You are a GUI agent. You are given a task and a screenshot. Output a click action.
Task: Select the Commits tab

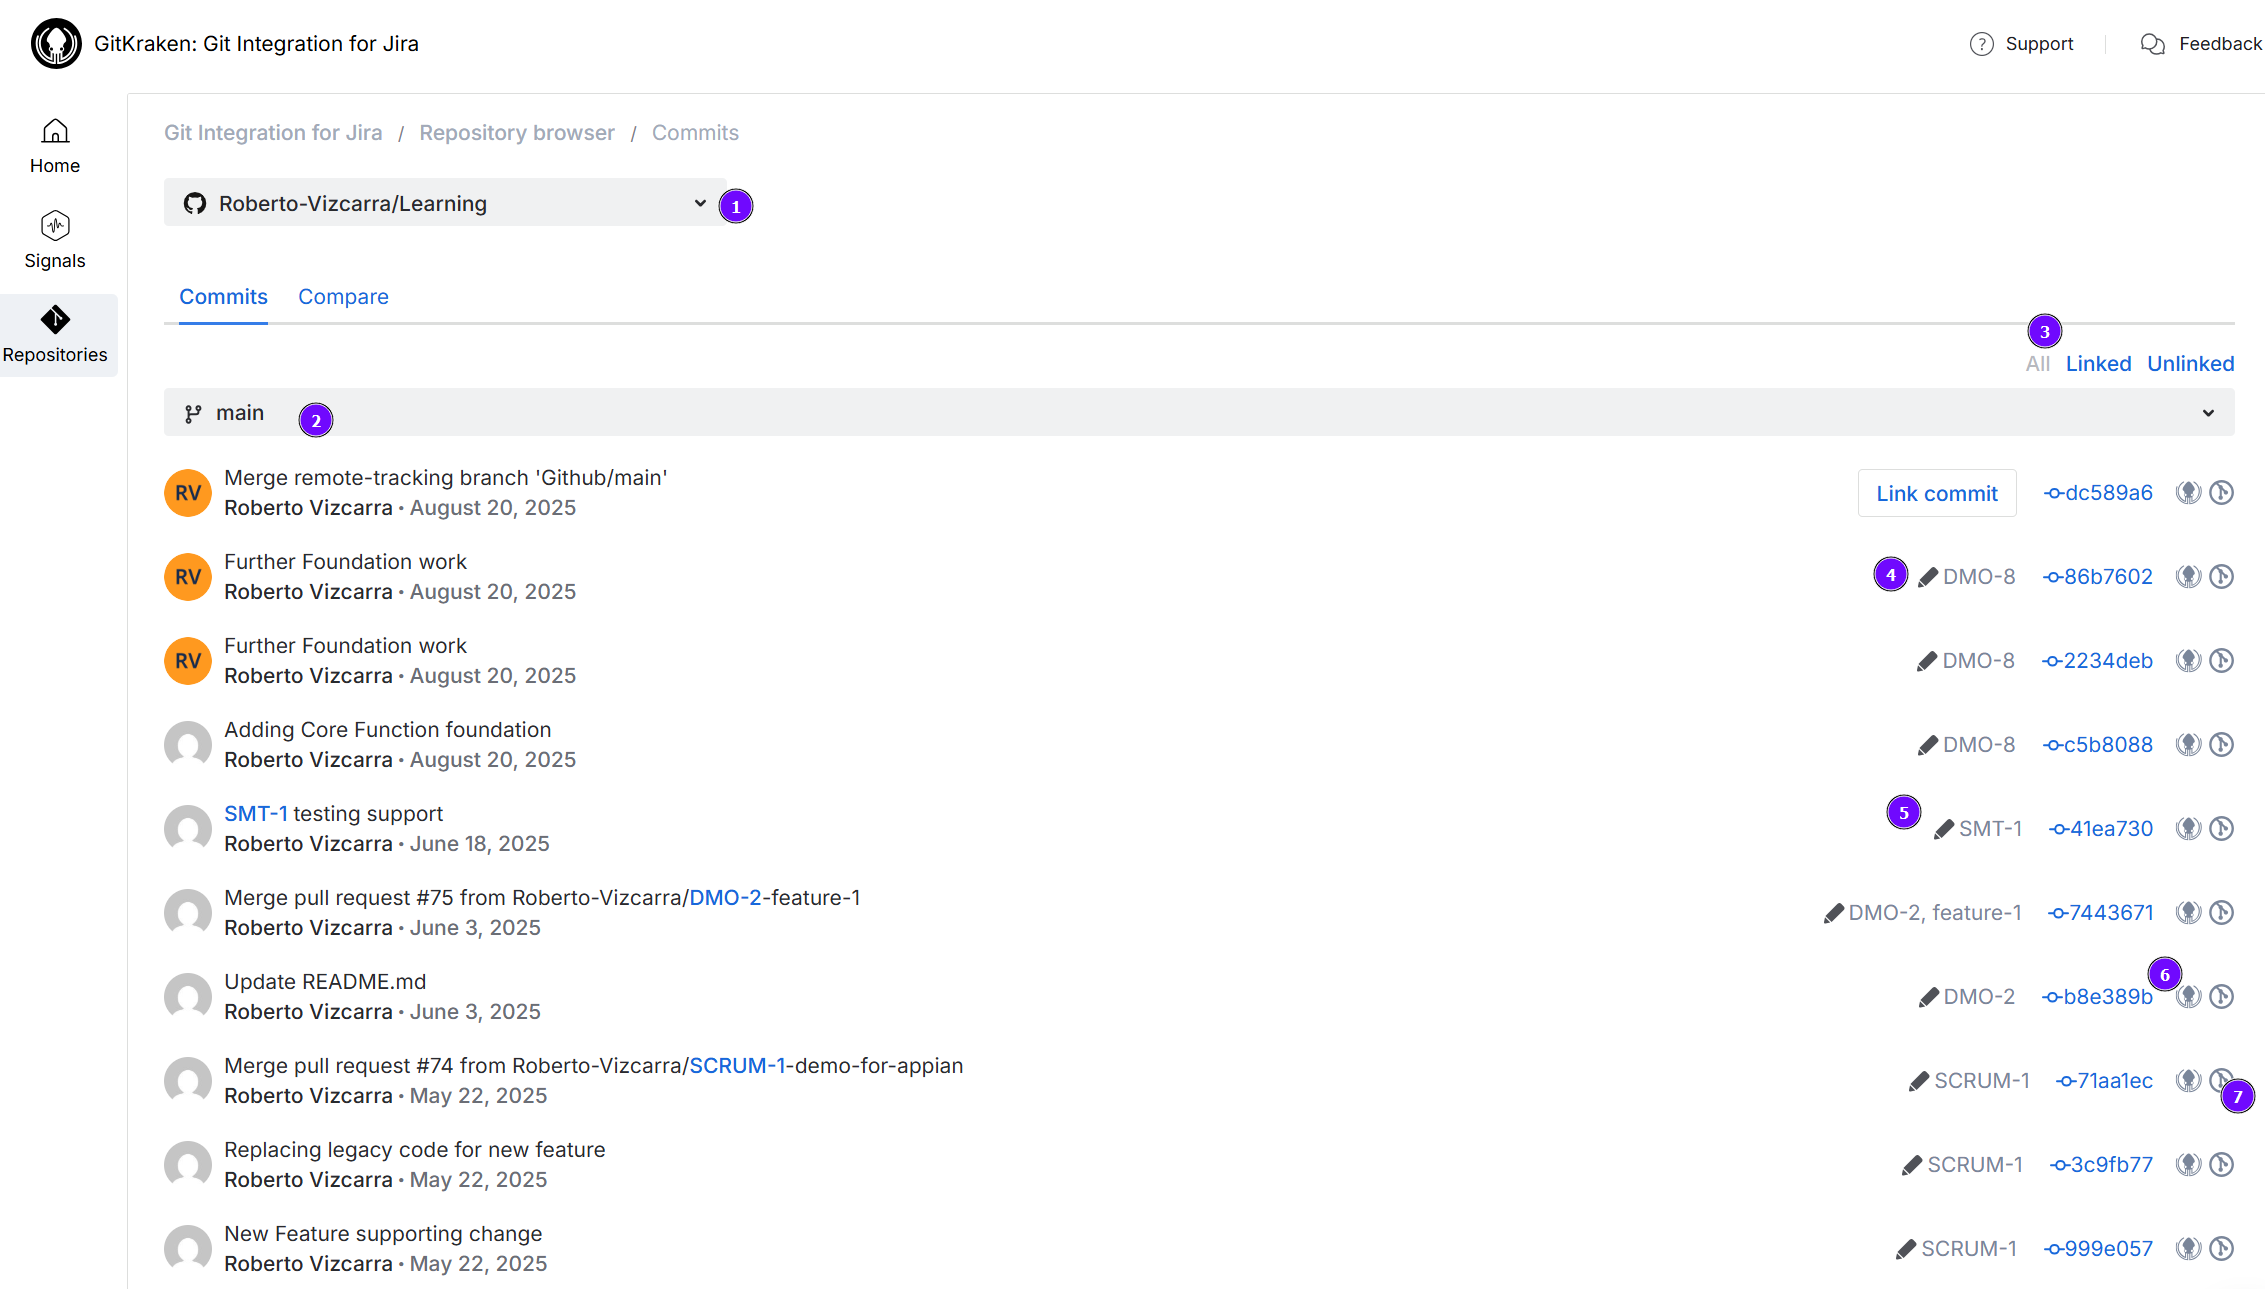223,297
